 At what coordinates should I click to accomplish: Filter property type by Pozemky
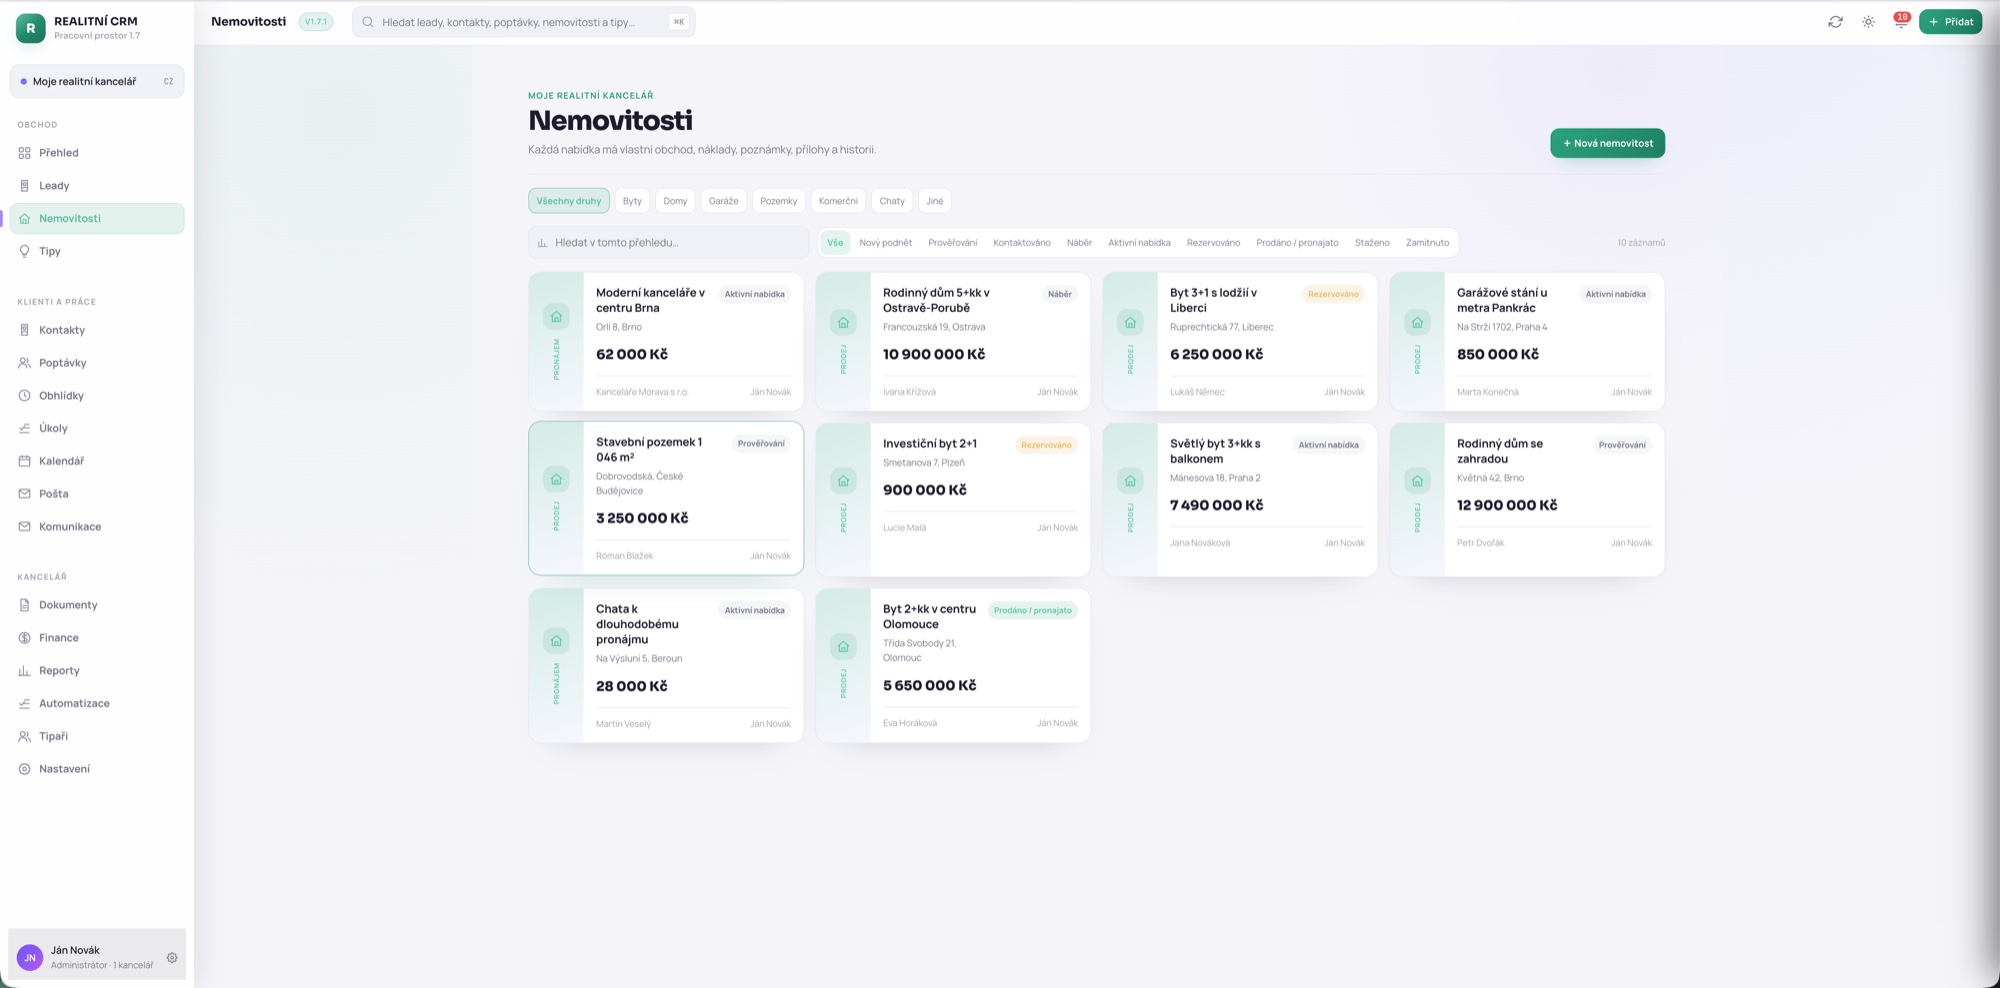[x=778, y=201]
